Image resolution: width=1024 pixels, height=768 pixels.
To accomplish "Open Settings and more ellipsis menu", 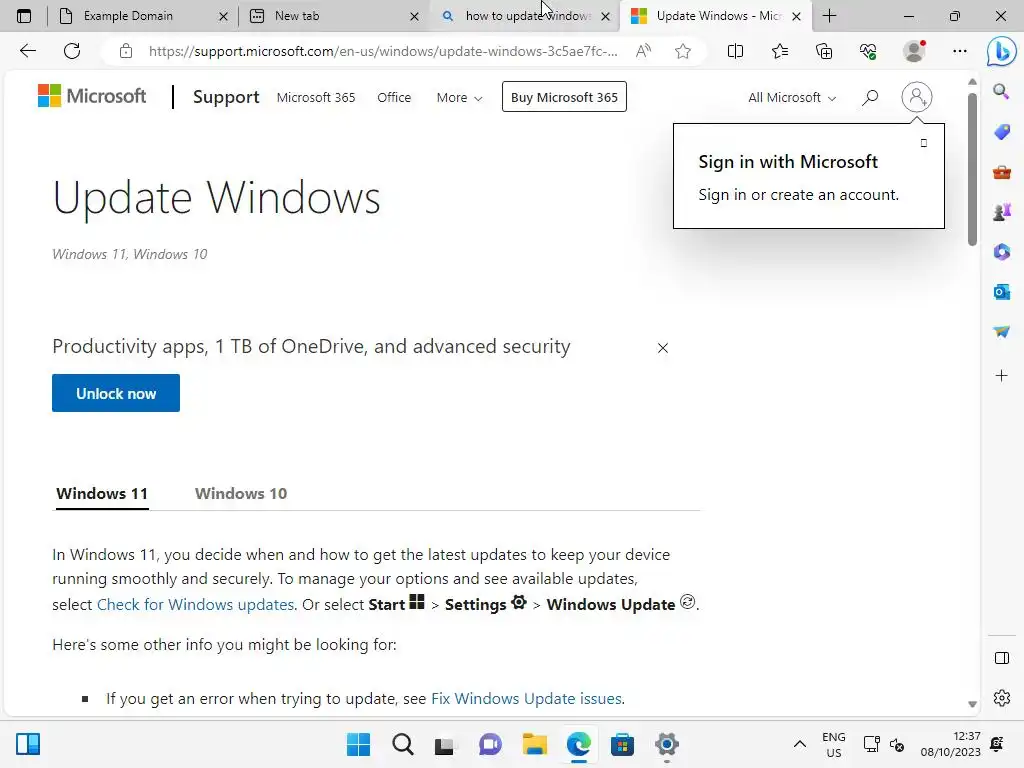I will point(959,51).
